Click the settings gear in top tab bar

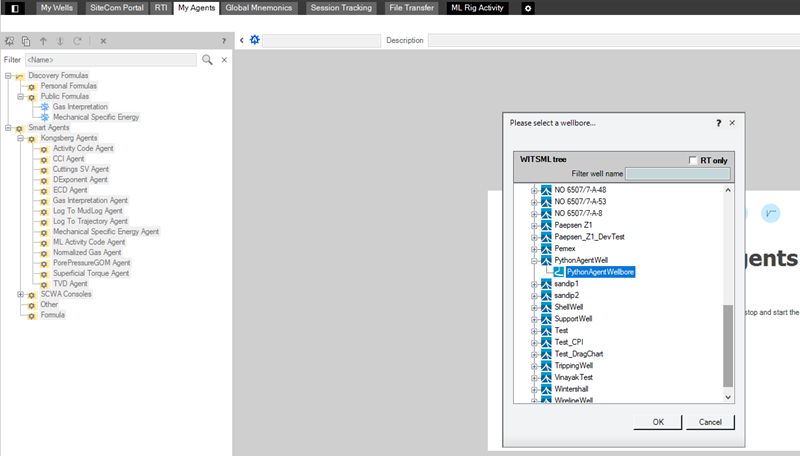[528, 8]
